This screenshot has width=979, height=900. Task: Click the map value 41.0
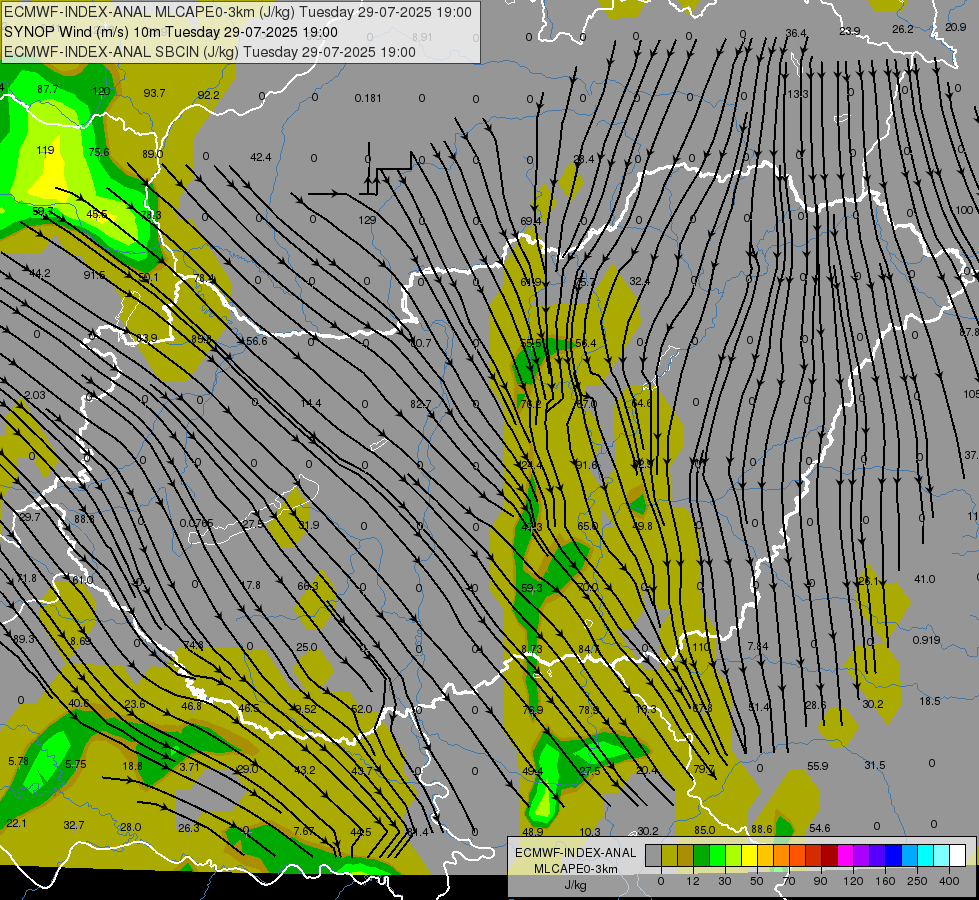tap(924, 579)
